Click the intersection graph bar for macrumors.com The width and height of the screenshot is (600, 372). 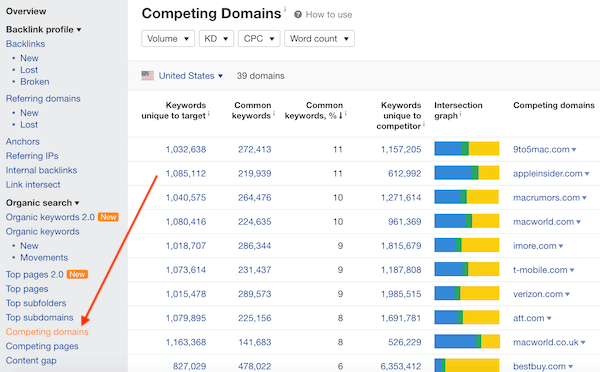pos(466,197)
